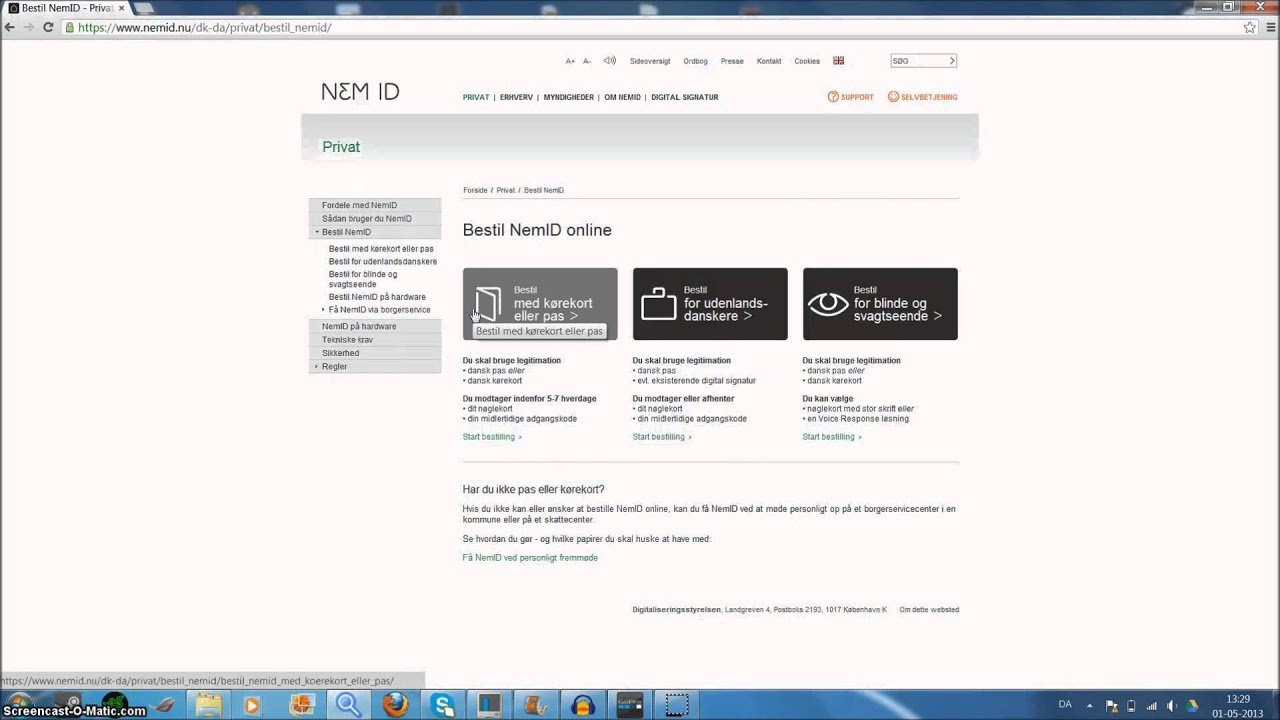Open the Ordbog link
The width and height of the screenshot is (1280, 720).
pos(695,61)
